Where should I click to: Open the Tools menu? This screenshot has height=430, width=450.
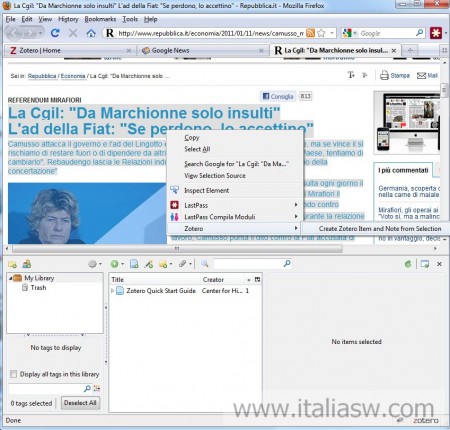(130, 19)
